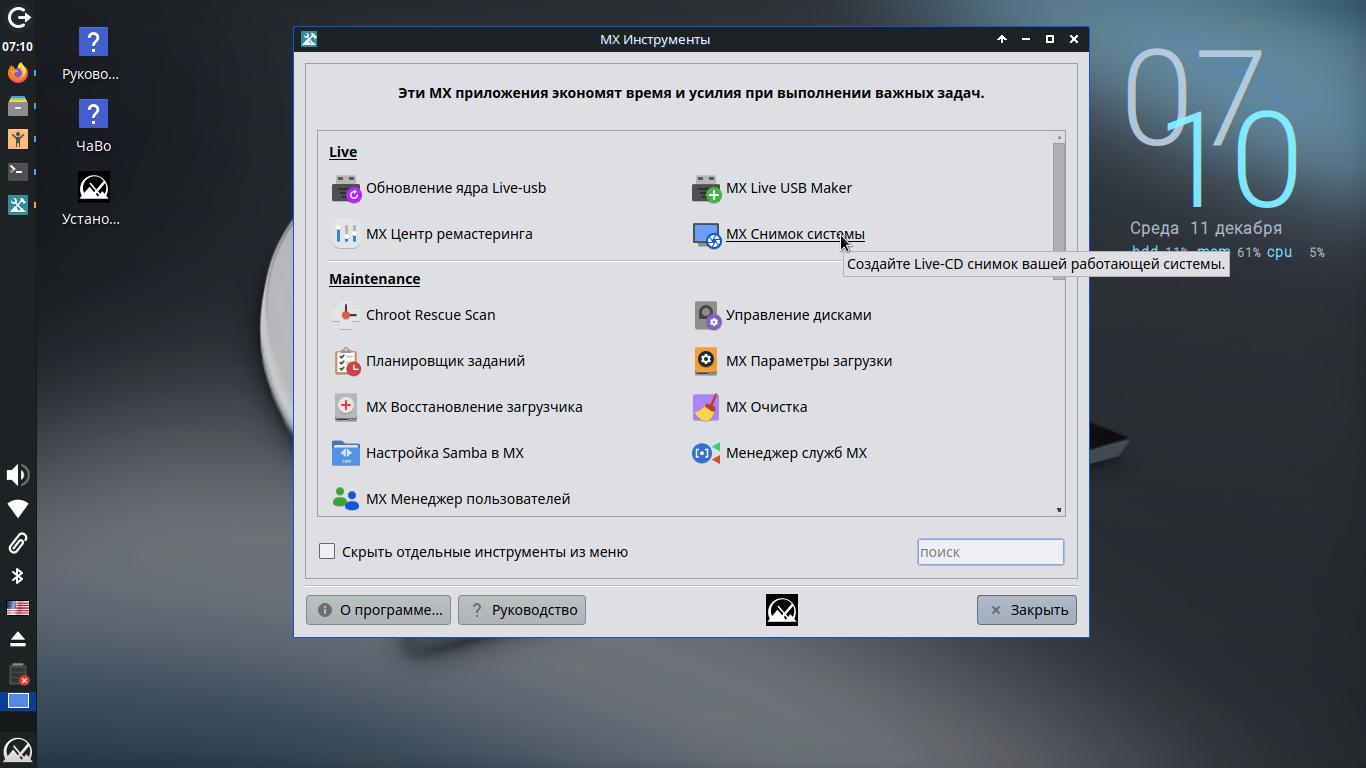Open the MX boot repair icon

click(x=346, y=407)
